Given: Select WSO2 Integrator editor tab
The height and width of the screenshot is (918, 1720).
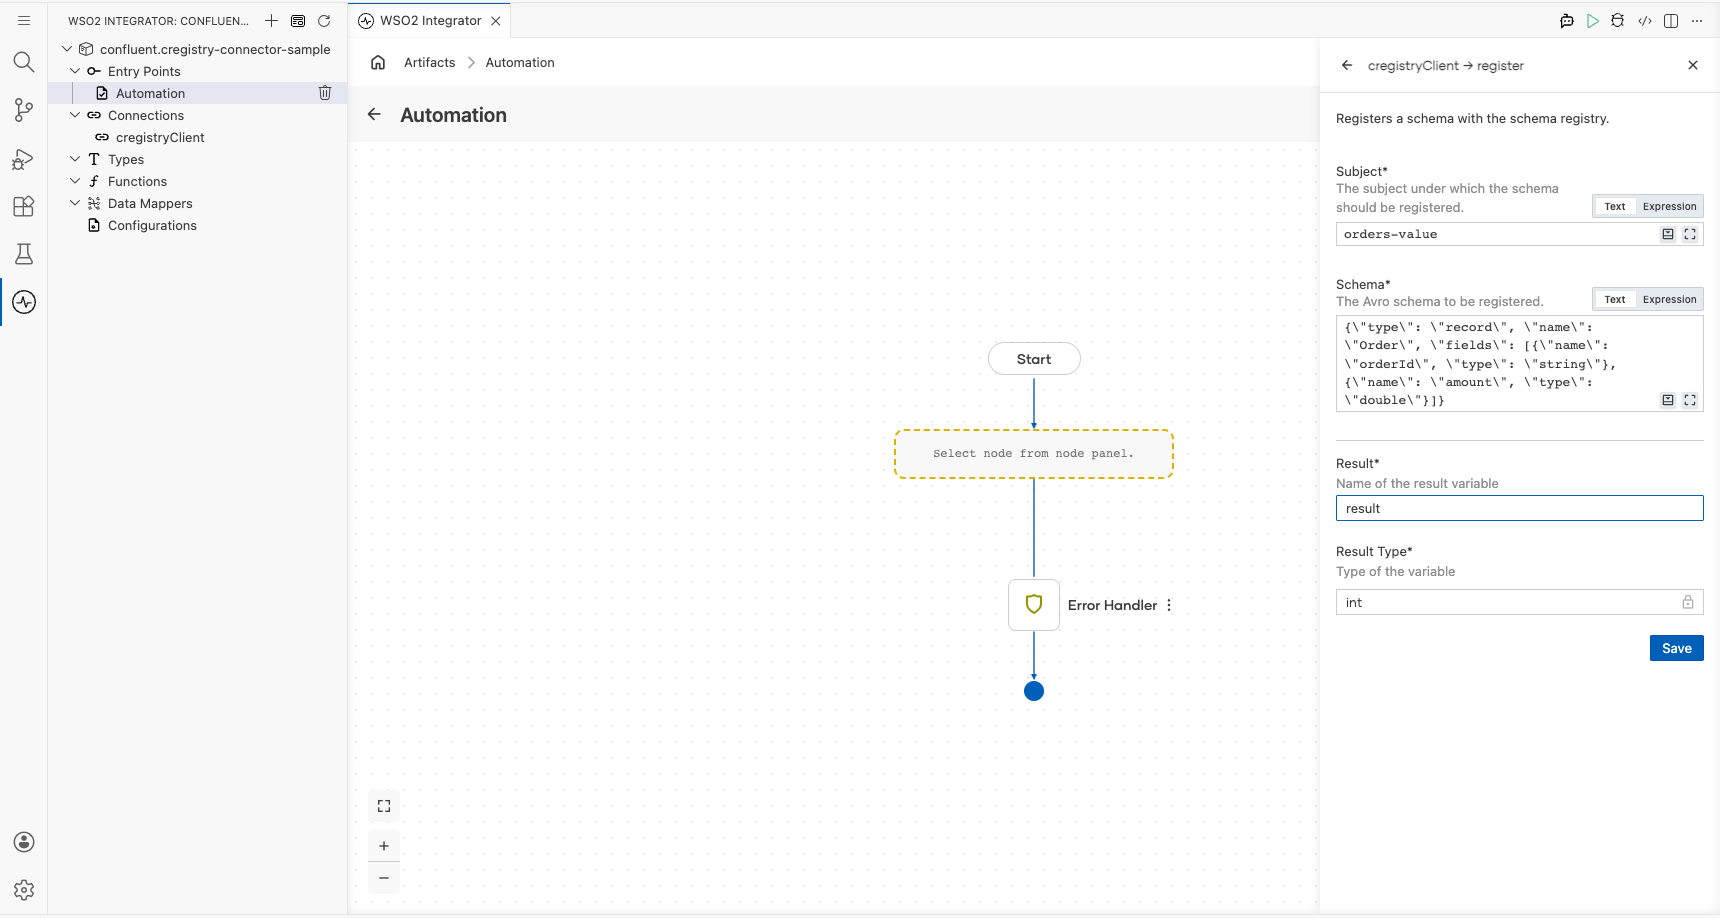Looking at the screenshot, I should [430, 20].
